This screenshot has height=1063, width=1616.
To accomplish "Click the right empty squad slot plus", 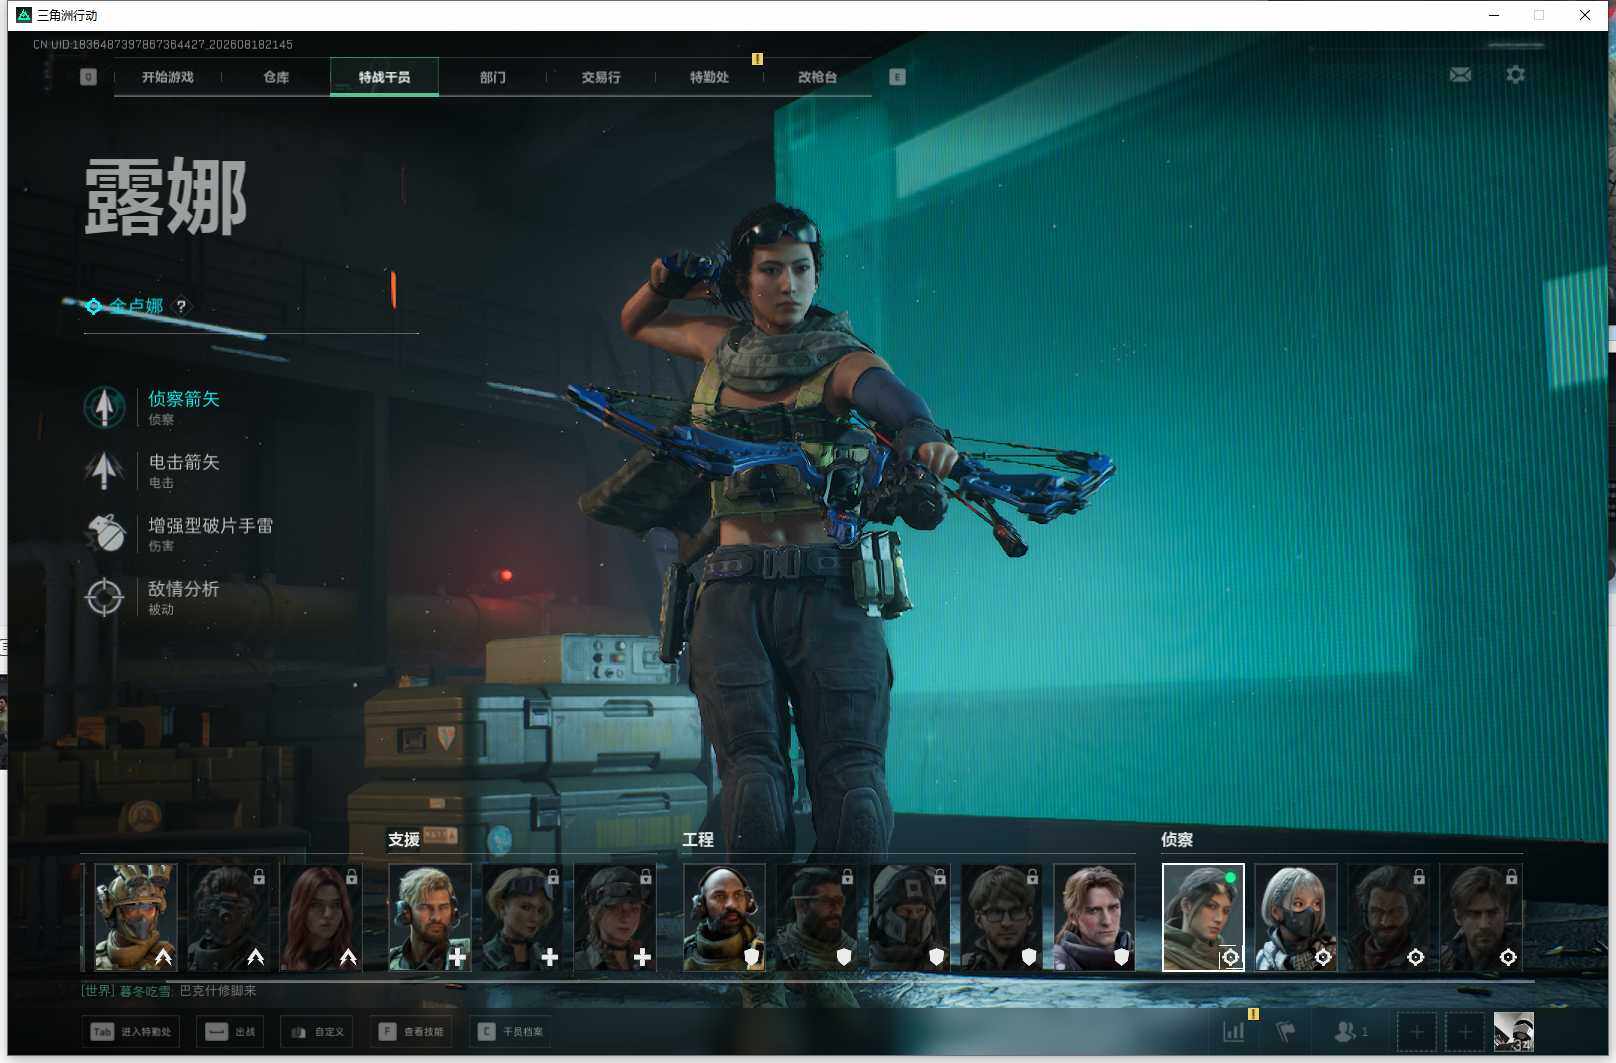I will [x=1465, y=1031].
